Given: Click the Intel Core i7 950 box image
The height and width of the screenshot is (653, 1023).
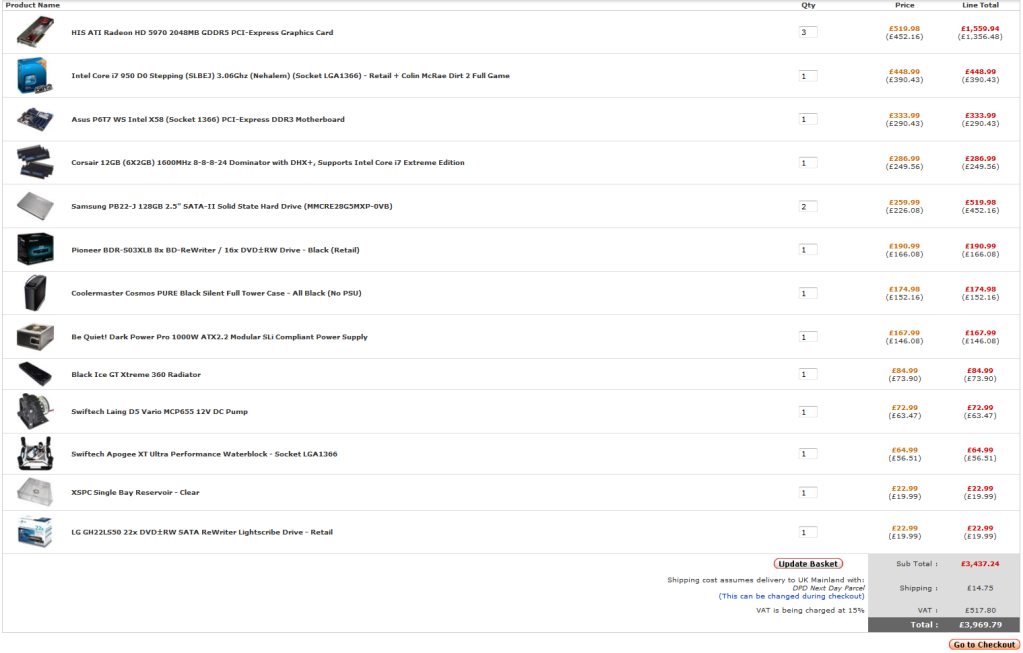Looking at the screenshot, I should click(x=33, y=75).
